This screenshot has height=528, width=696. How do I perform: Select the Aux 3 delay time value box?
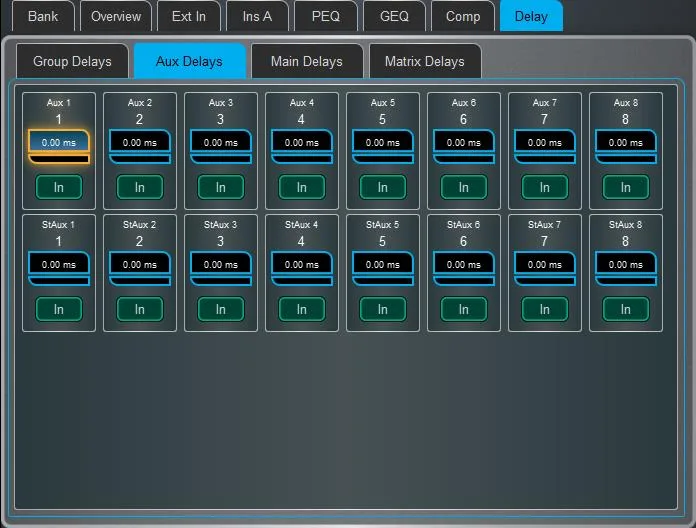pyautogui.click(x=221, y=142)
